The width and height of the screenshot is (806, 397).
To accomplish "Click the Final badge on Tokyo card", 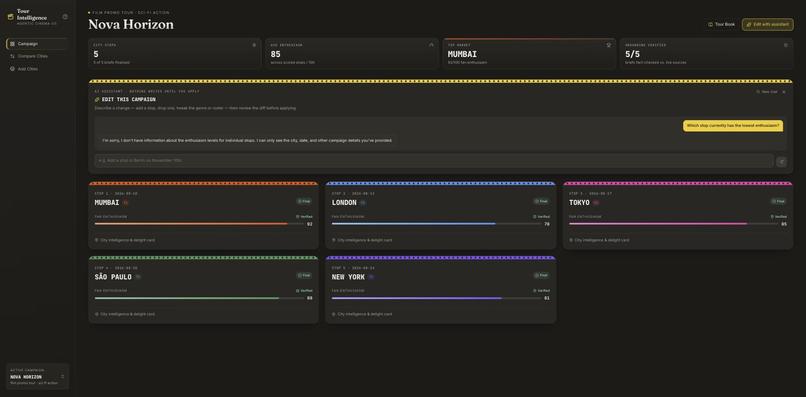I will click(778, 201).
